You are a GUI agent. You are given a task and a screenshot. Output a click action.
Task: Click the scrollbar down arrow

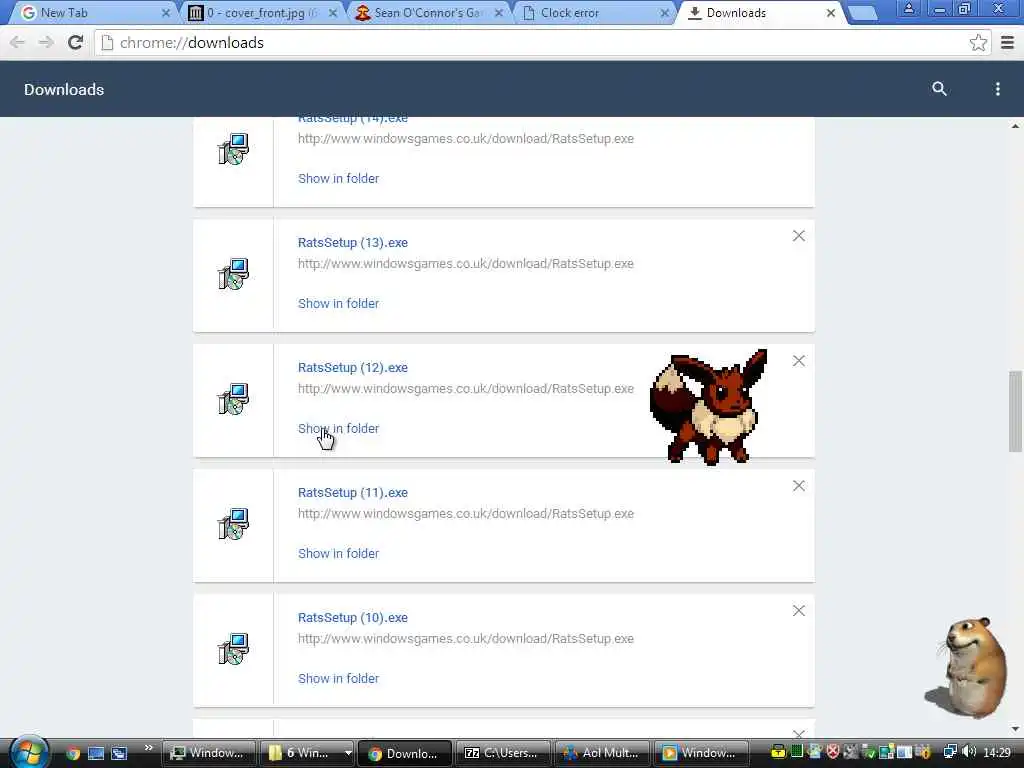pos(1015,728)
